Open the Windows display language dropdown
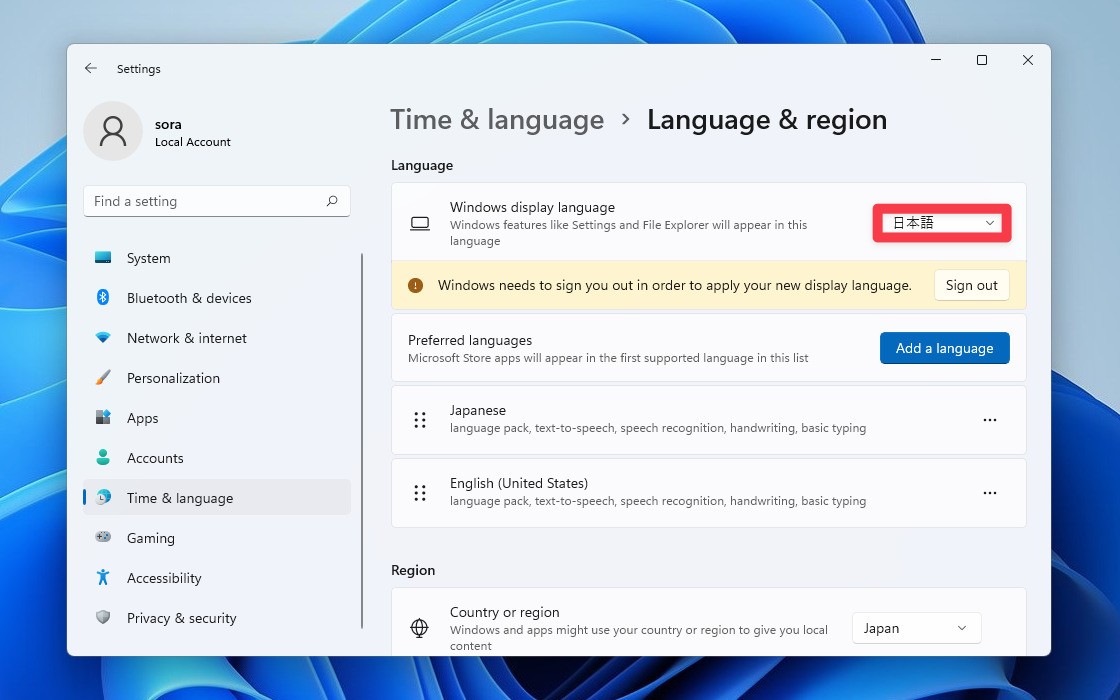This screenshot has height=700, width=1120. pyautogui.click(x=942, y=224)
